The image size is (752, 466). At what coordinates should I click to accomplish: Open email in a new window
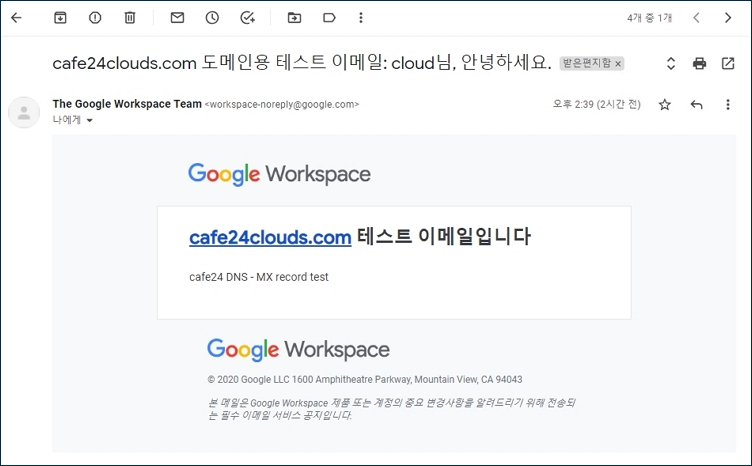tap(728, 63)
